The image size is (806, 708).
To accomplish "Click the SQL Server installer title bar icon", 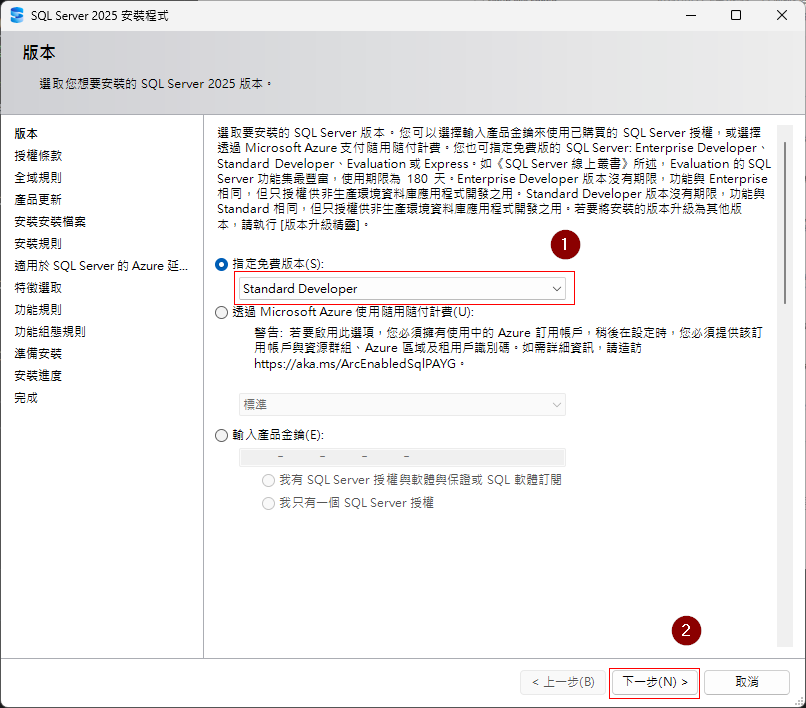I will click(x=17, y=15).
